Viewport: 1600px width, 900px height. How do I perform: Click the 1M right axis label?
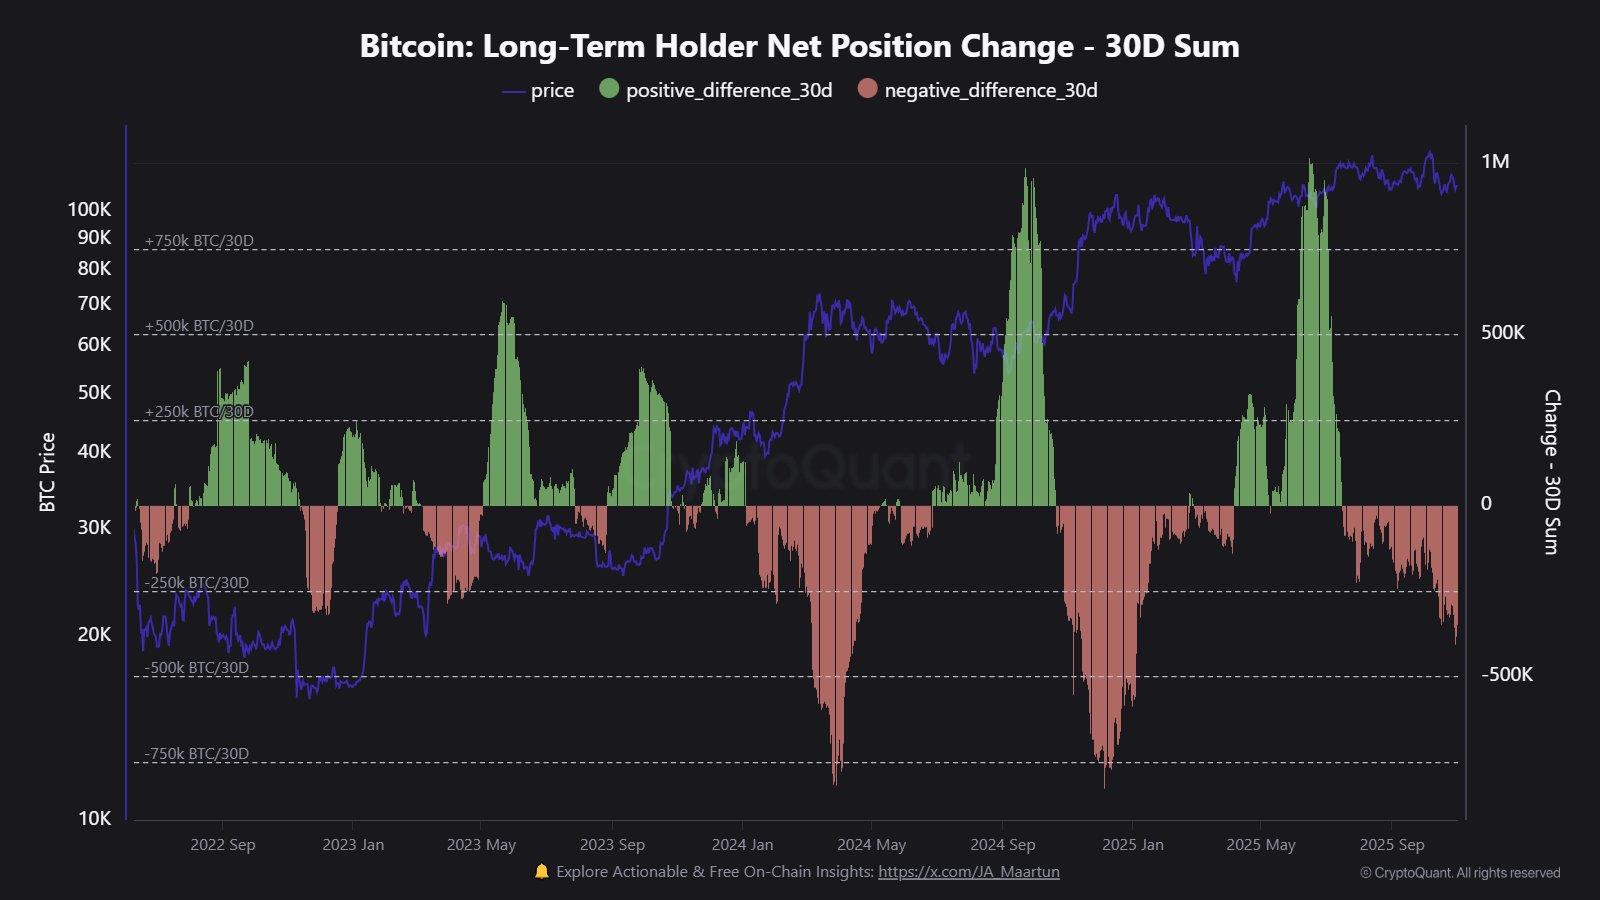pyautogui.click(x=1495, y=162)
